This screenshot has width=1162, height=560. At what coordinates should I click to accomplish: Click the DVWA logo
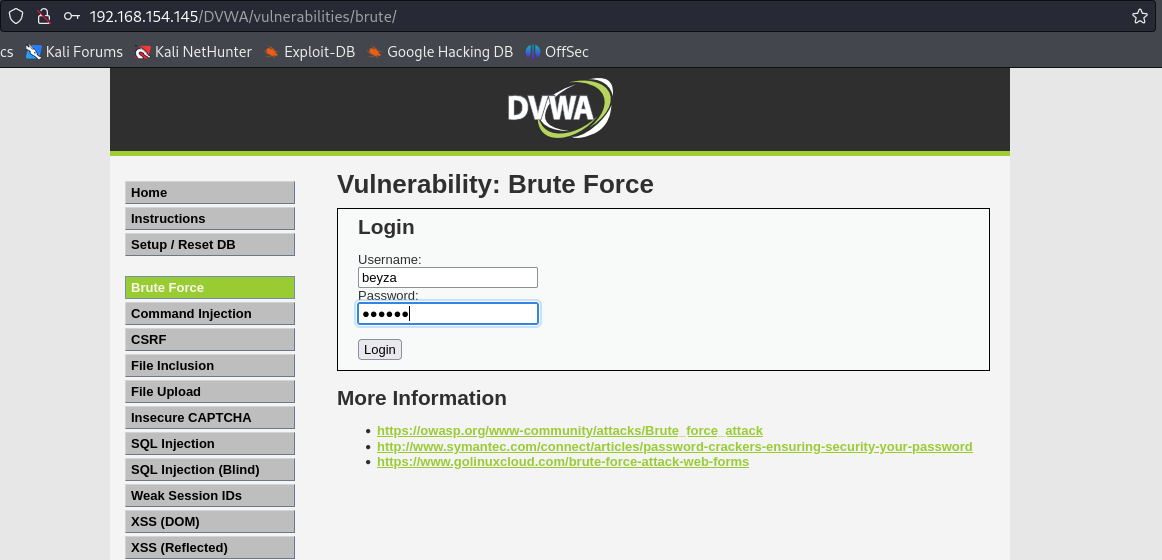(560, 108)
